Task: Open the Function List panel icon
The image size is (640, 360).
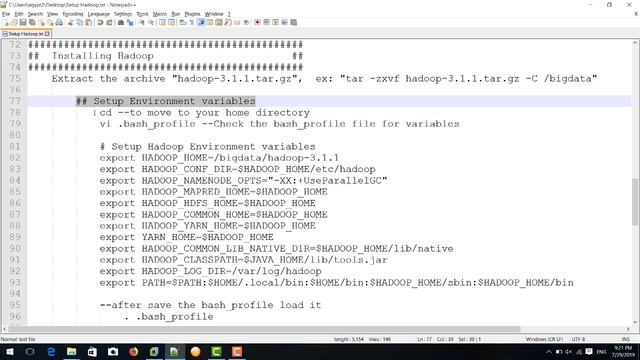Action: click(x=228, y=22)
